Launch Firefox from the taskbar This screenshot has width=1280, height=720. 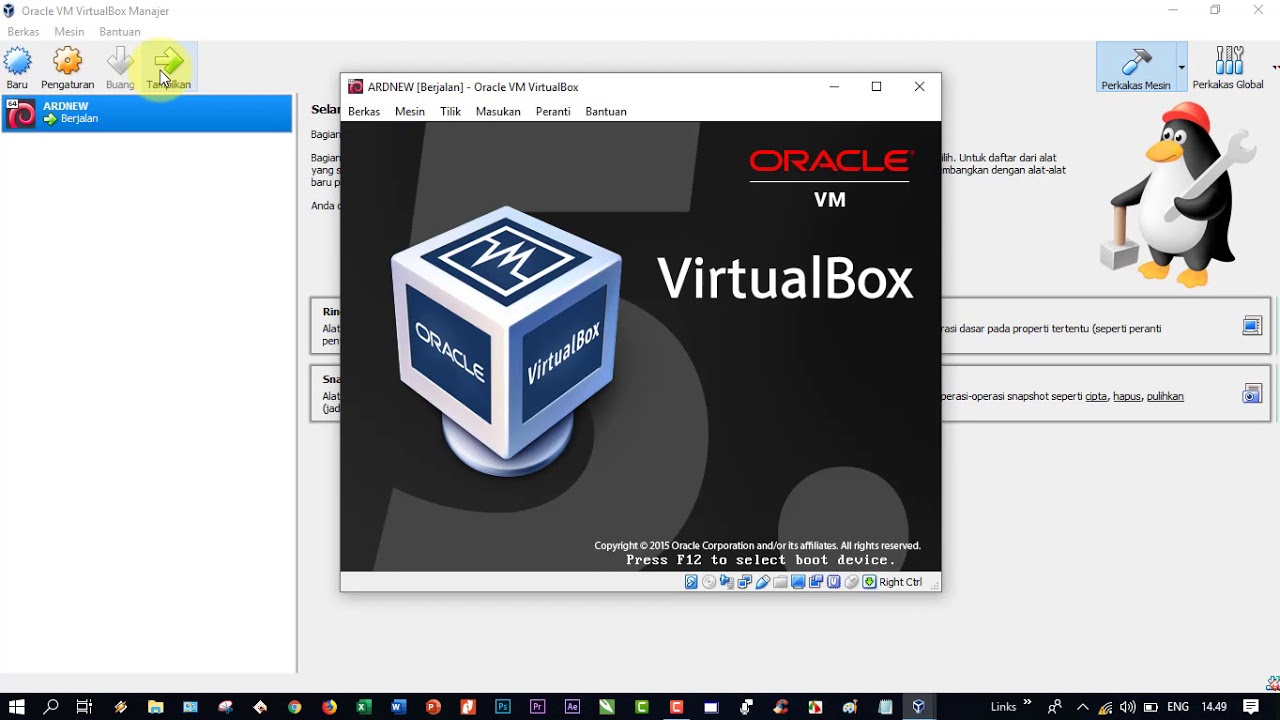pos(330,707)
